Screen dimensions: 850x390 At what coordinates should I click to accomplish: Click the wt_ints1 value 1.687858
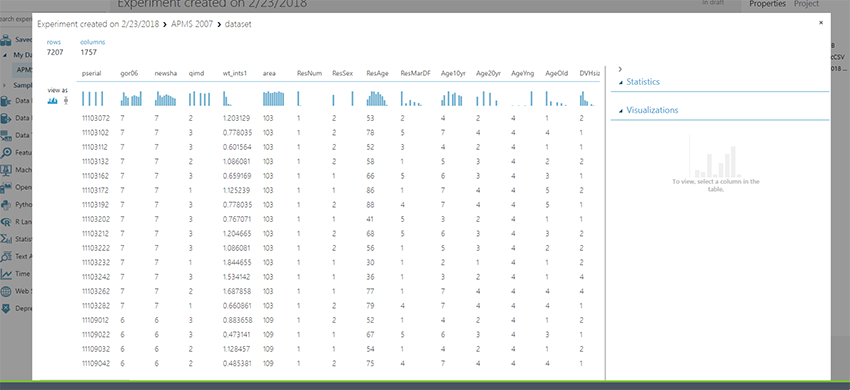(236, 291)
